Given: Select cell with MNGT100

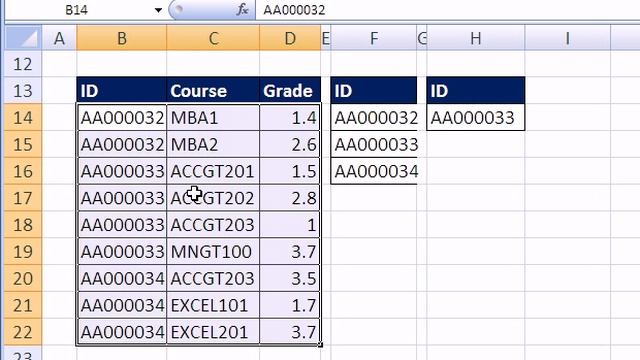Looking at the screenshot, I should 213,251.
